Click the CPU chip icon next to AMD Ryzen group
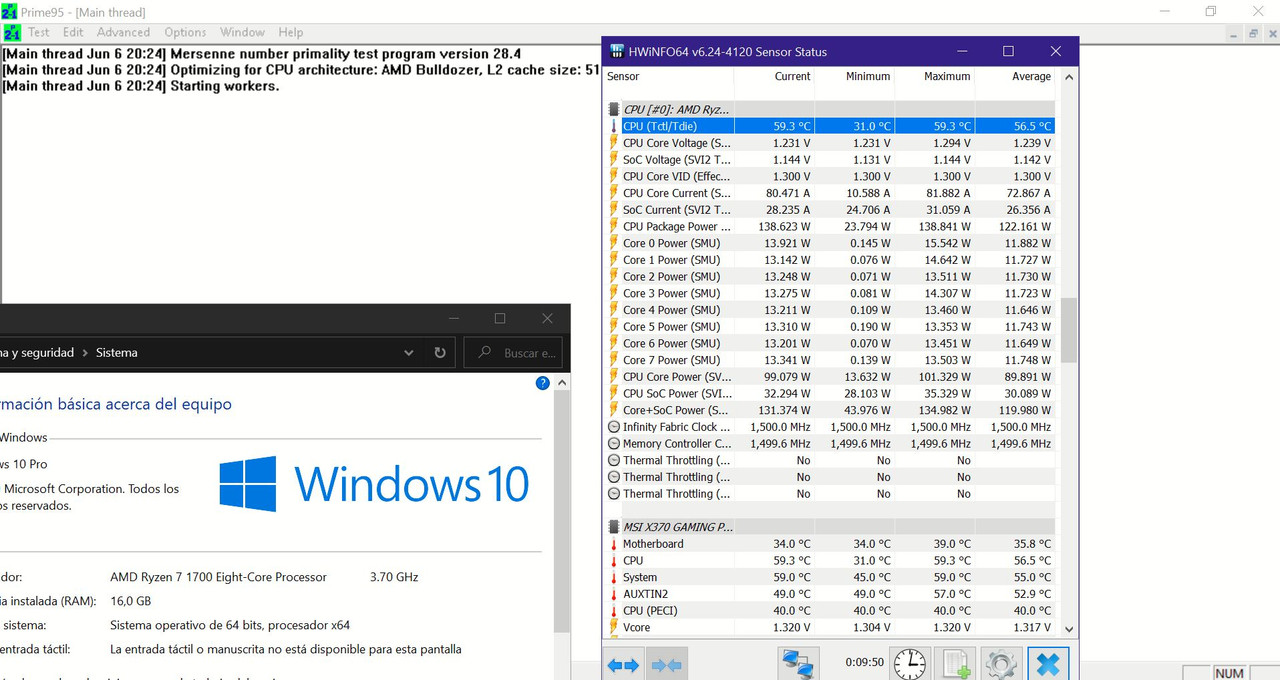 click(614, 109)
